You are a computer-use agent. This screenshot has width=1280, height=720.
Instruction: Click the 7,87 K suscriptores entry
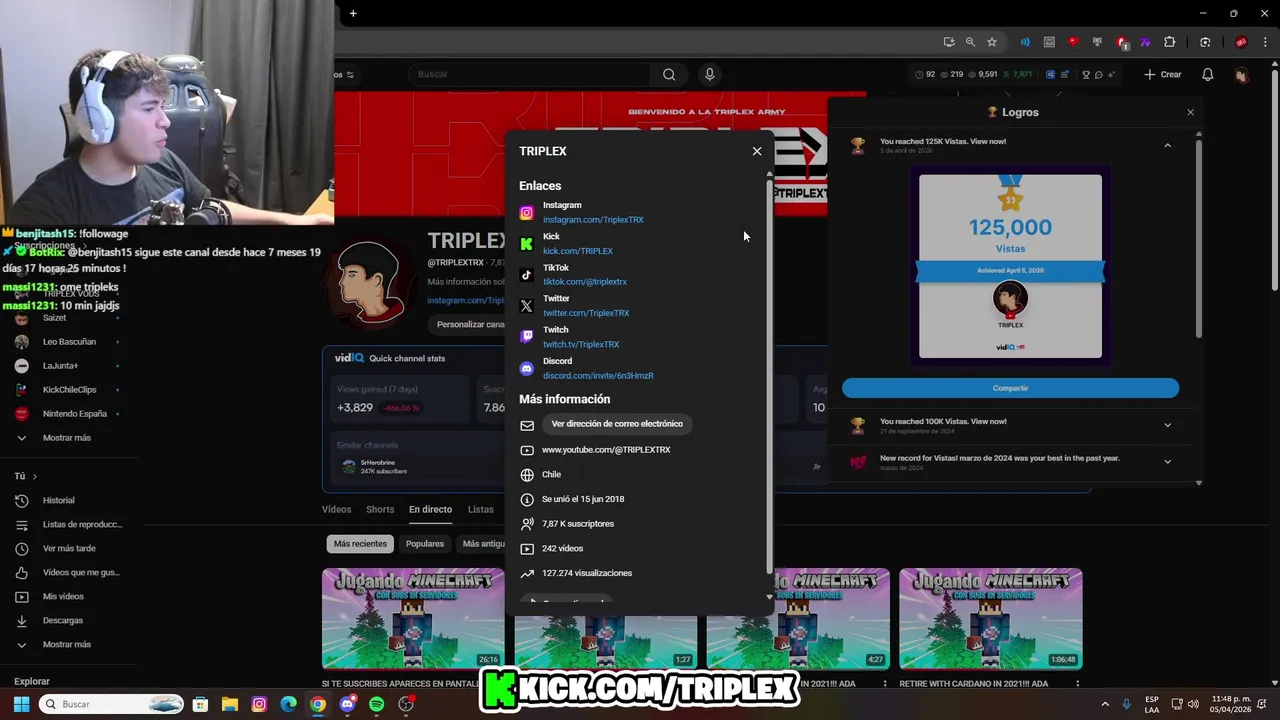[x=578, y=524]
